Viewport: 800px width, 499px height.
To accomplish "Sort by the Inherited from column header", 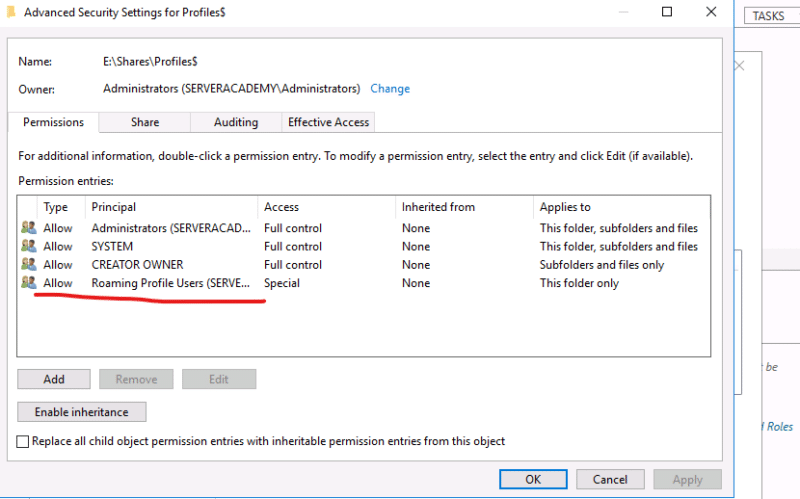I will pyautogui.click(x=464, y=207).
